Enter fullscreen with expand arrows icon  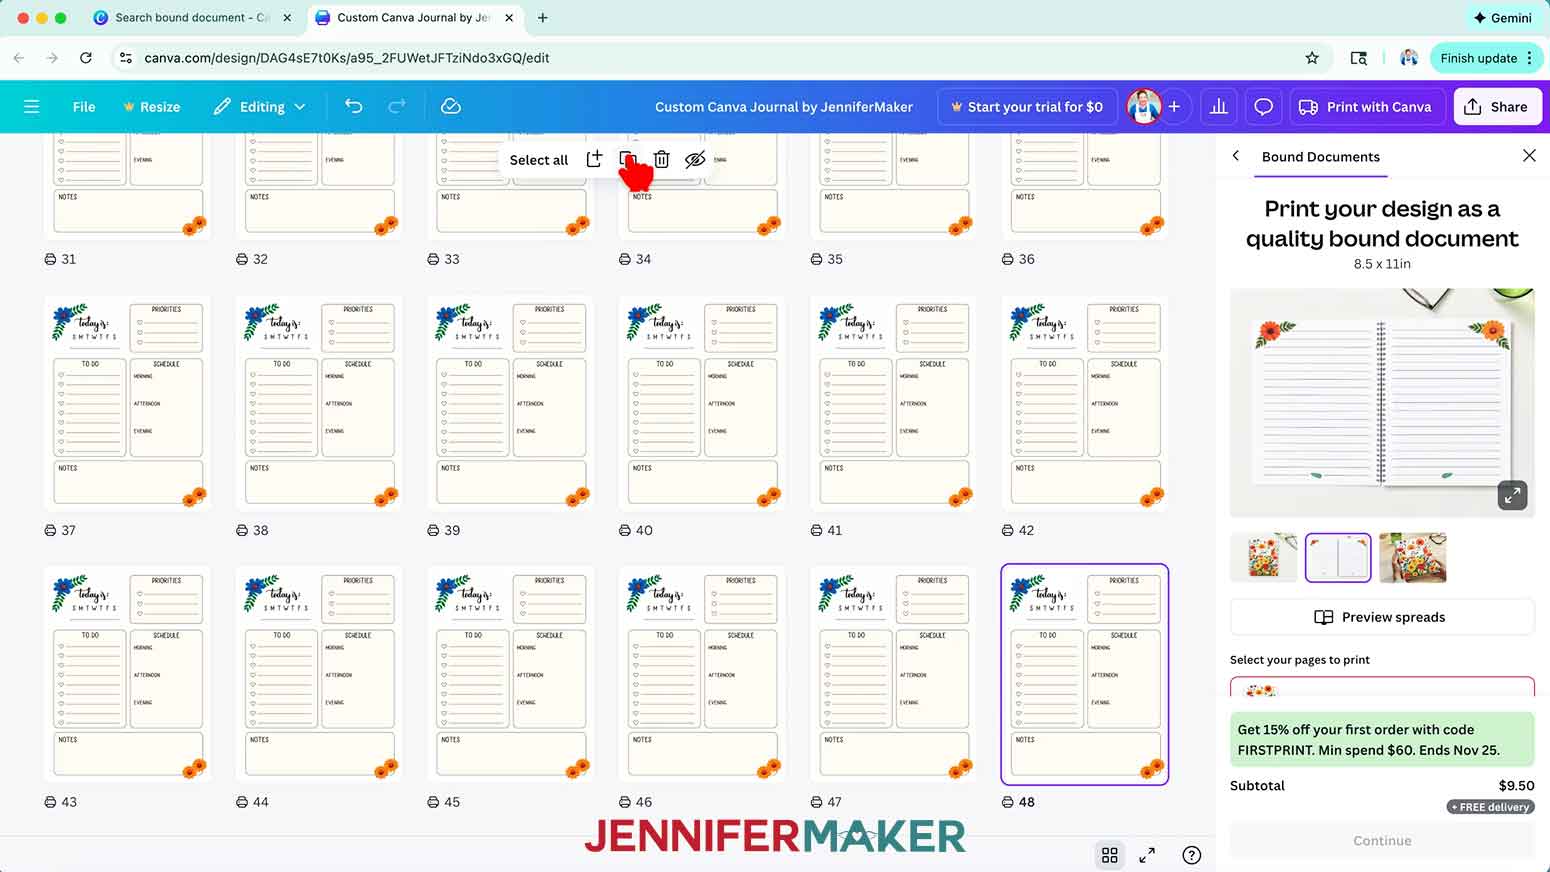[1147, 855]
